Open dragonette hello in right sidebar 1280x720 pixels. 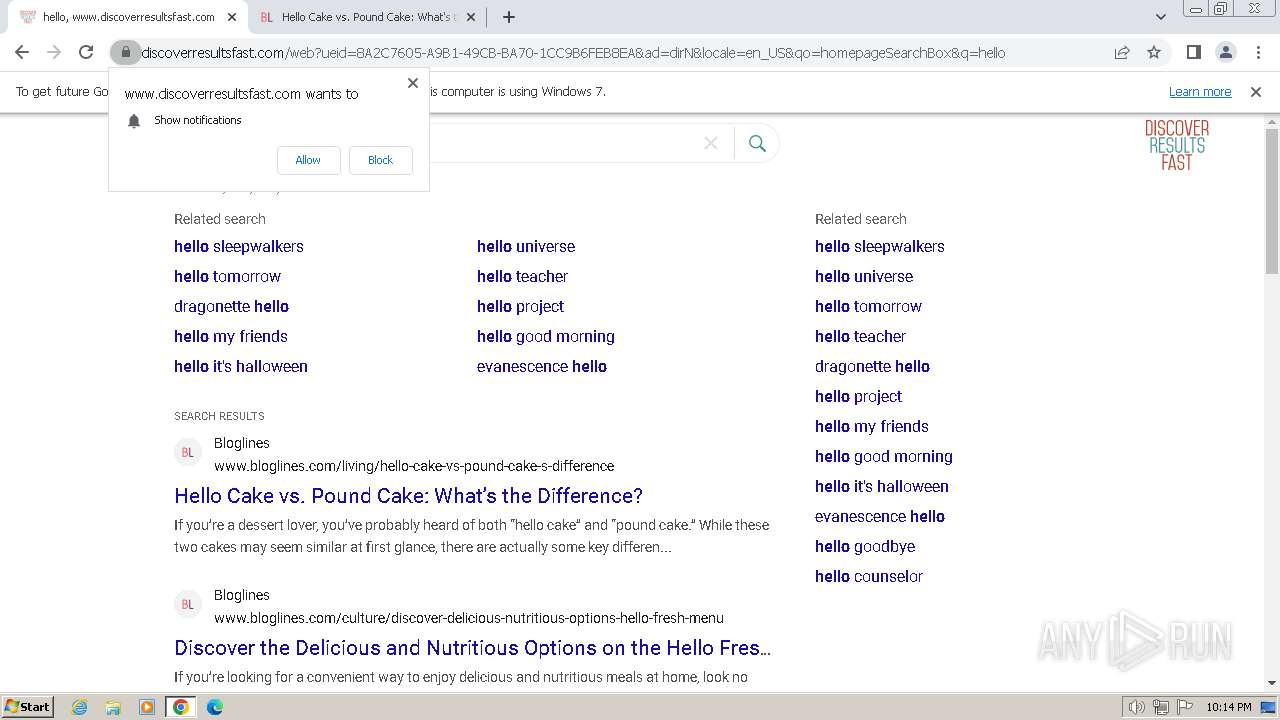pos(872,366)
